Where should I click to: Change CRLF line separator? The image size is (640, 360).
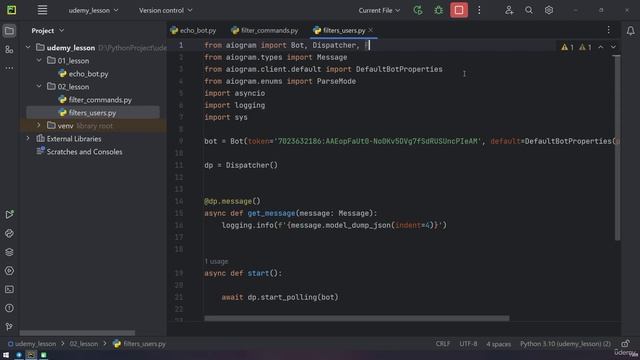[443, 344]
